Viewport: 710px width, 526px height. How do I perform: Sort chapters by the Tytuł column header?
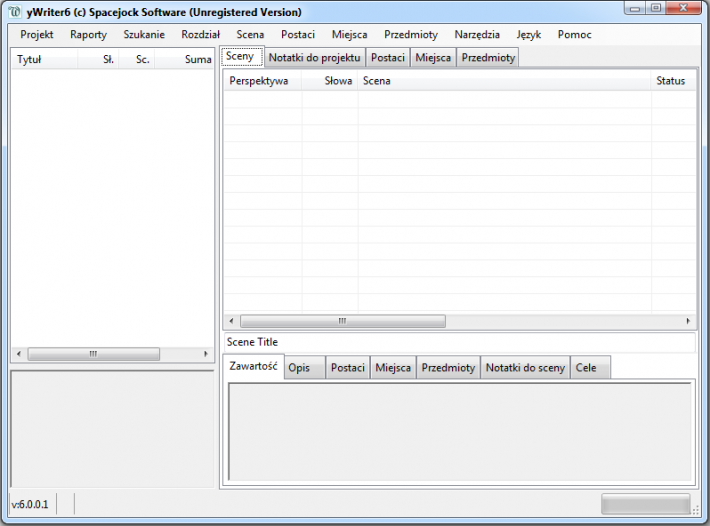44,59
